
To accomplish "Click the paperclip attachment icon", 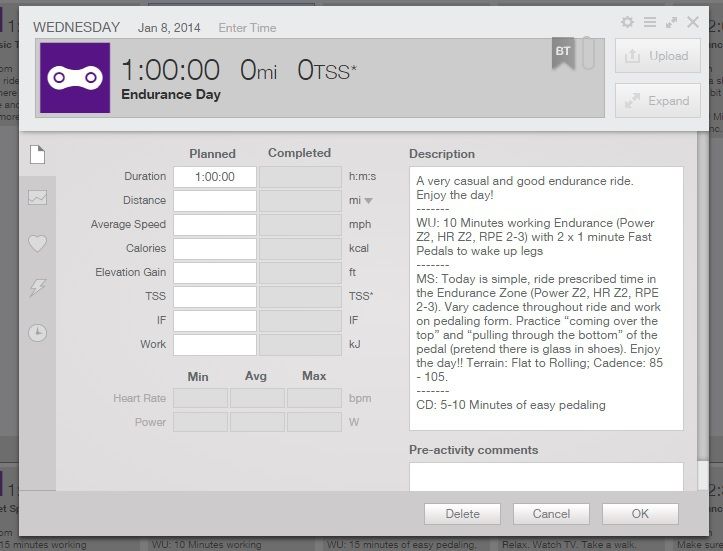I will tap(587, 53).
